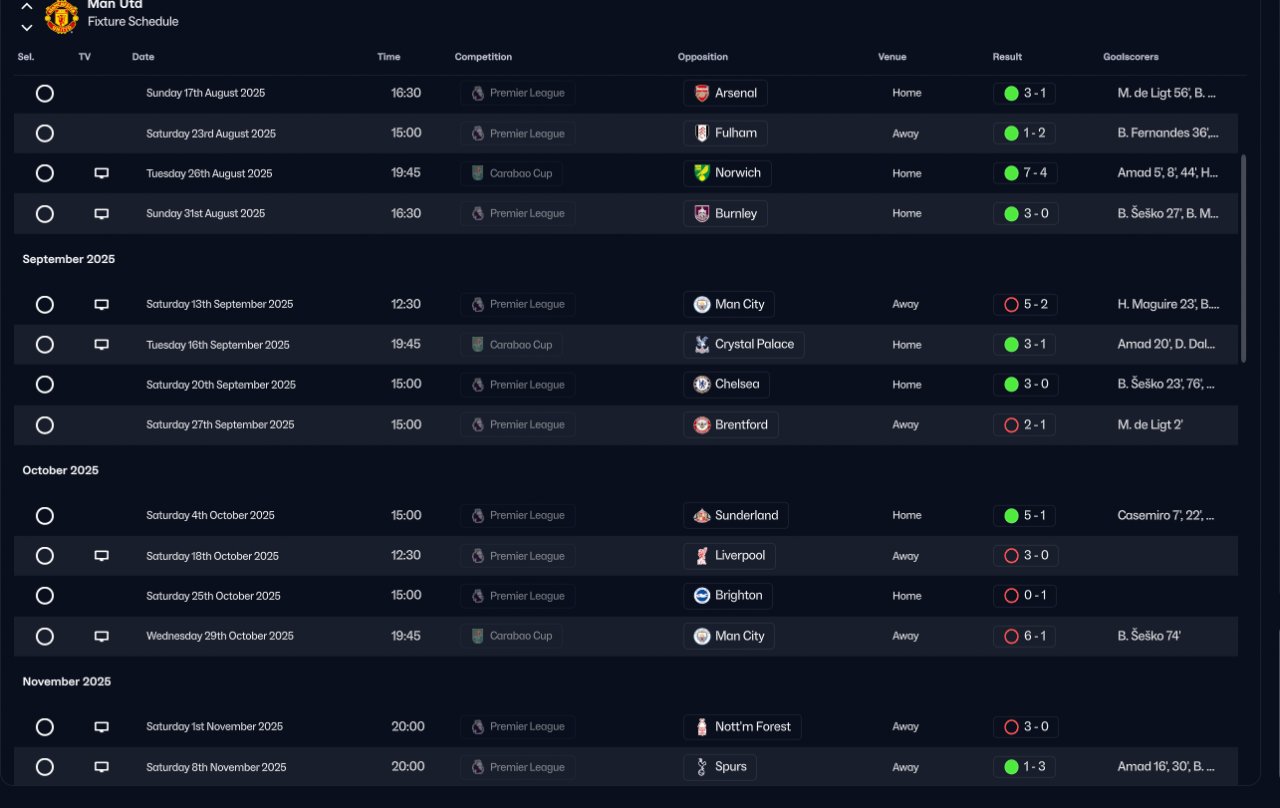This screenshot has width=1280, height=808.
Task: Click 20:00 time in the Nott'm Forest row
Action: point(408,727)
